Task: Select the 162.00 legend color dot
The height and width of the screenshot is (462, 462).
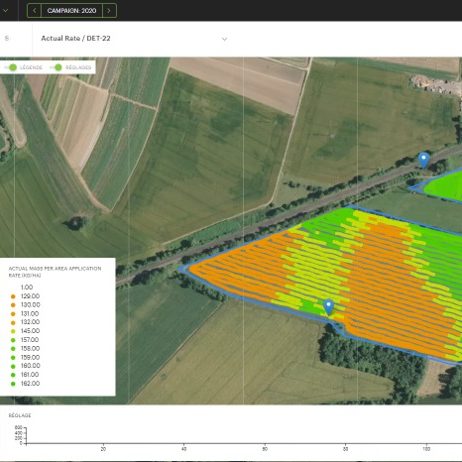Action: (x=13, y=384)
